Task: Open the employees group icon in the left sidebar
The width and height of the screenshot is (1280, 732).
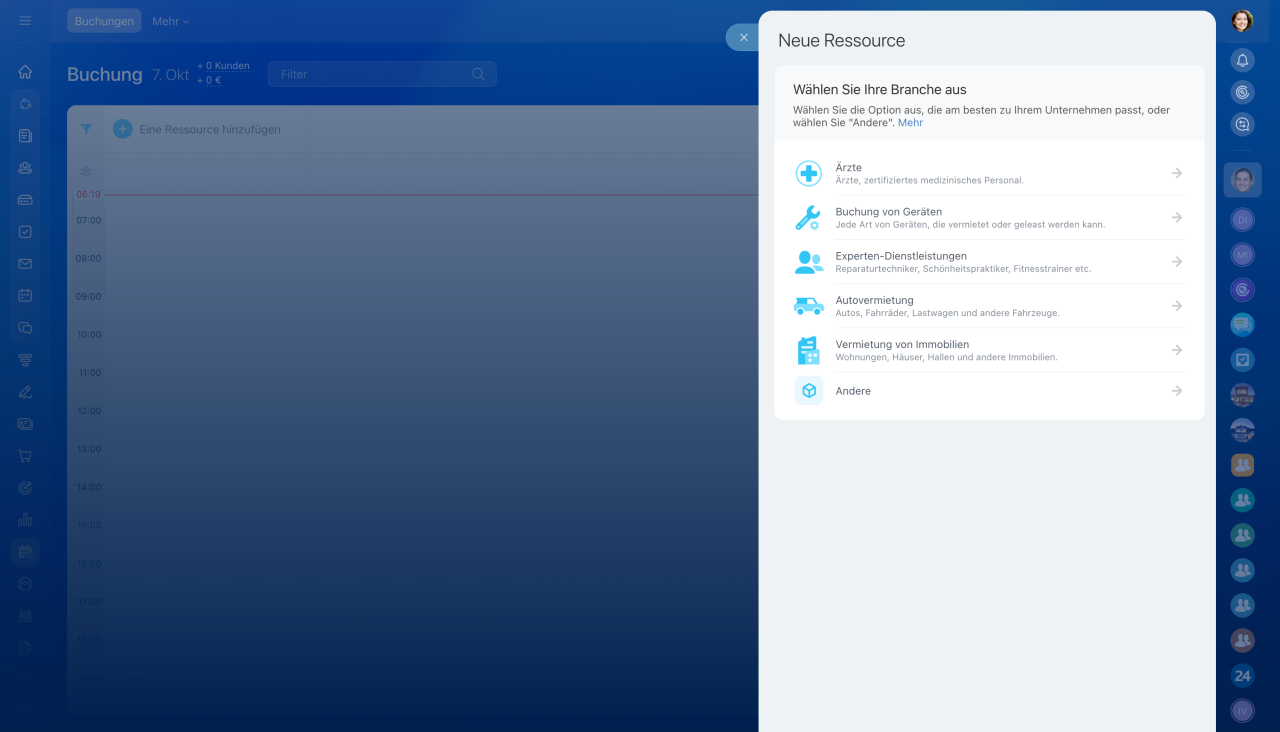Action: point(25,168)
